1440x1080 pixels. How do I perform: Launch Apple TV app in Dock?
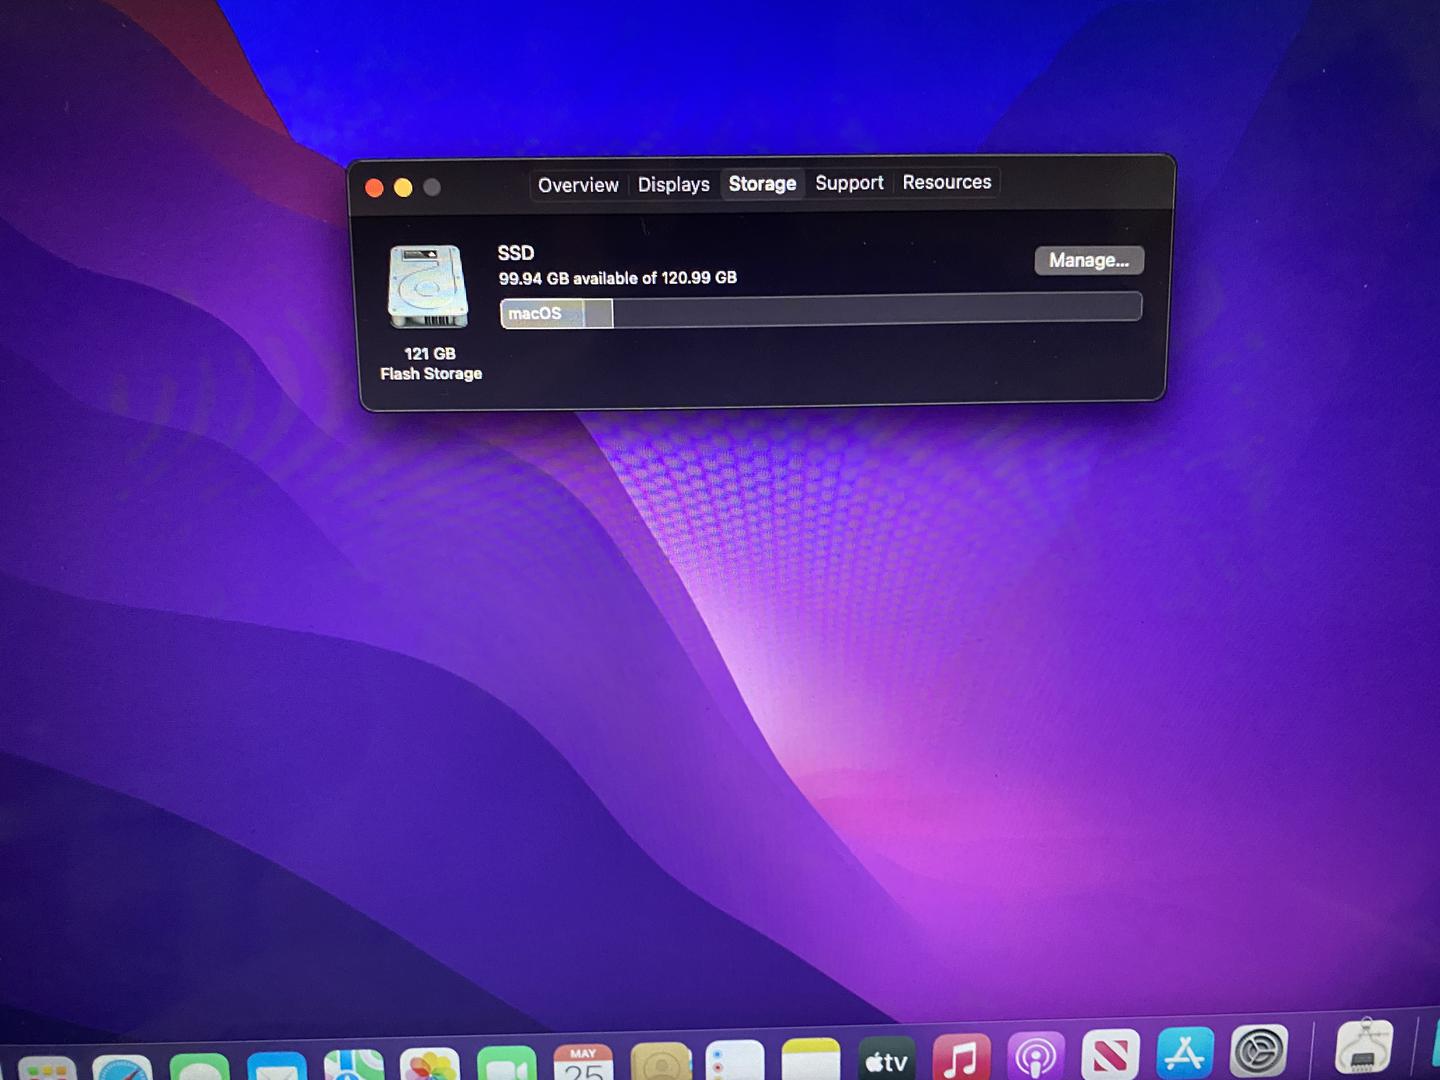[x=886, y=1057]
